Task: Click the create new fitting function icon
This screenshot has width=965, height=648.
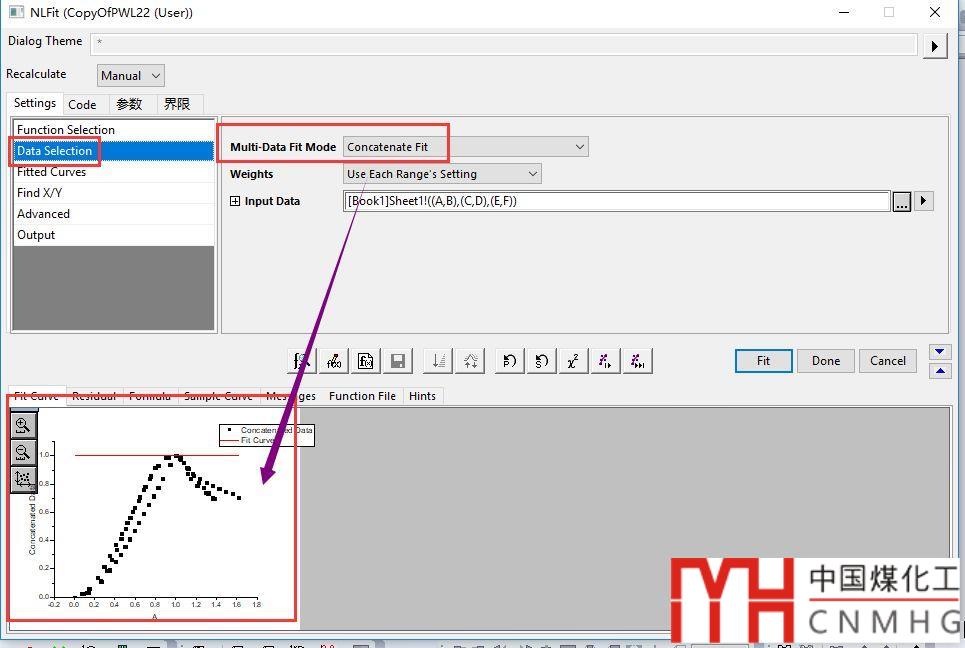Action: pyautogui.click(x=366, y=361)
